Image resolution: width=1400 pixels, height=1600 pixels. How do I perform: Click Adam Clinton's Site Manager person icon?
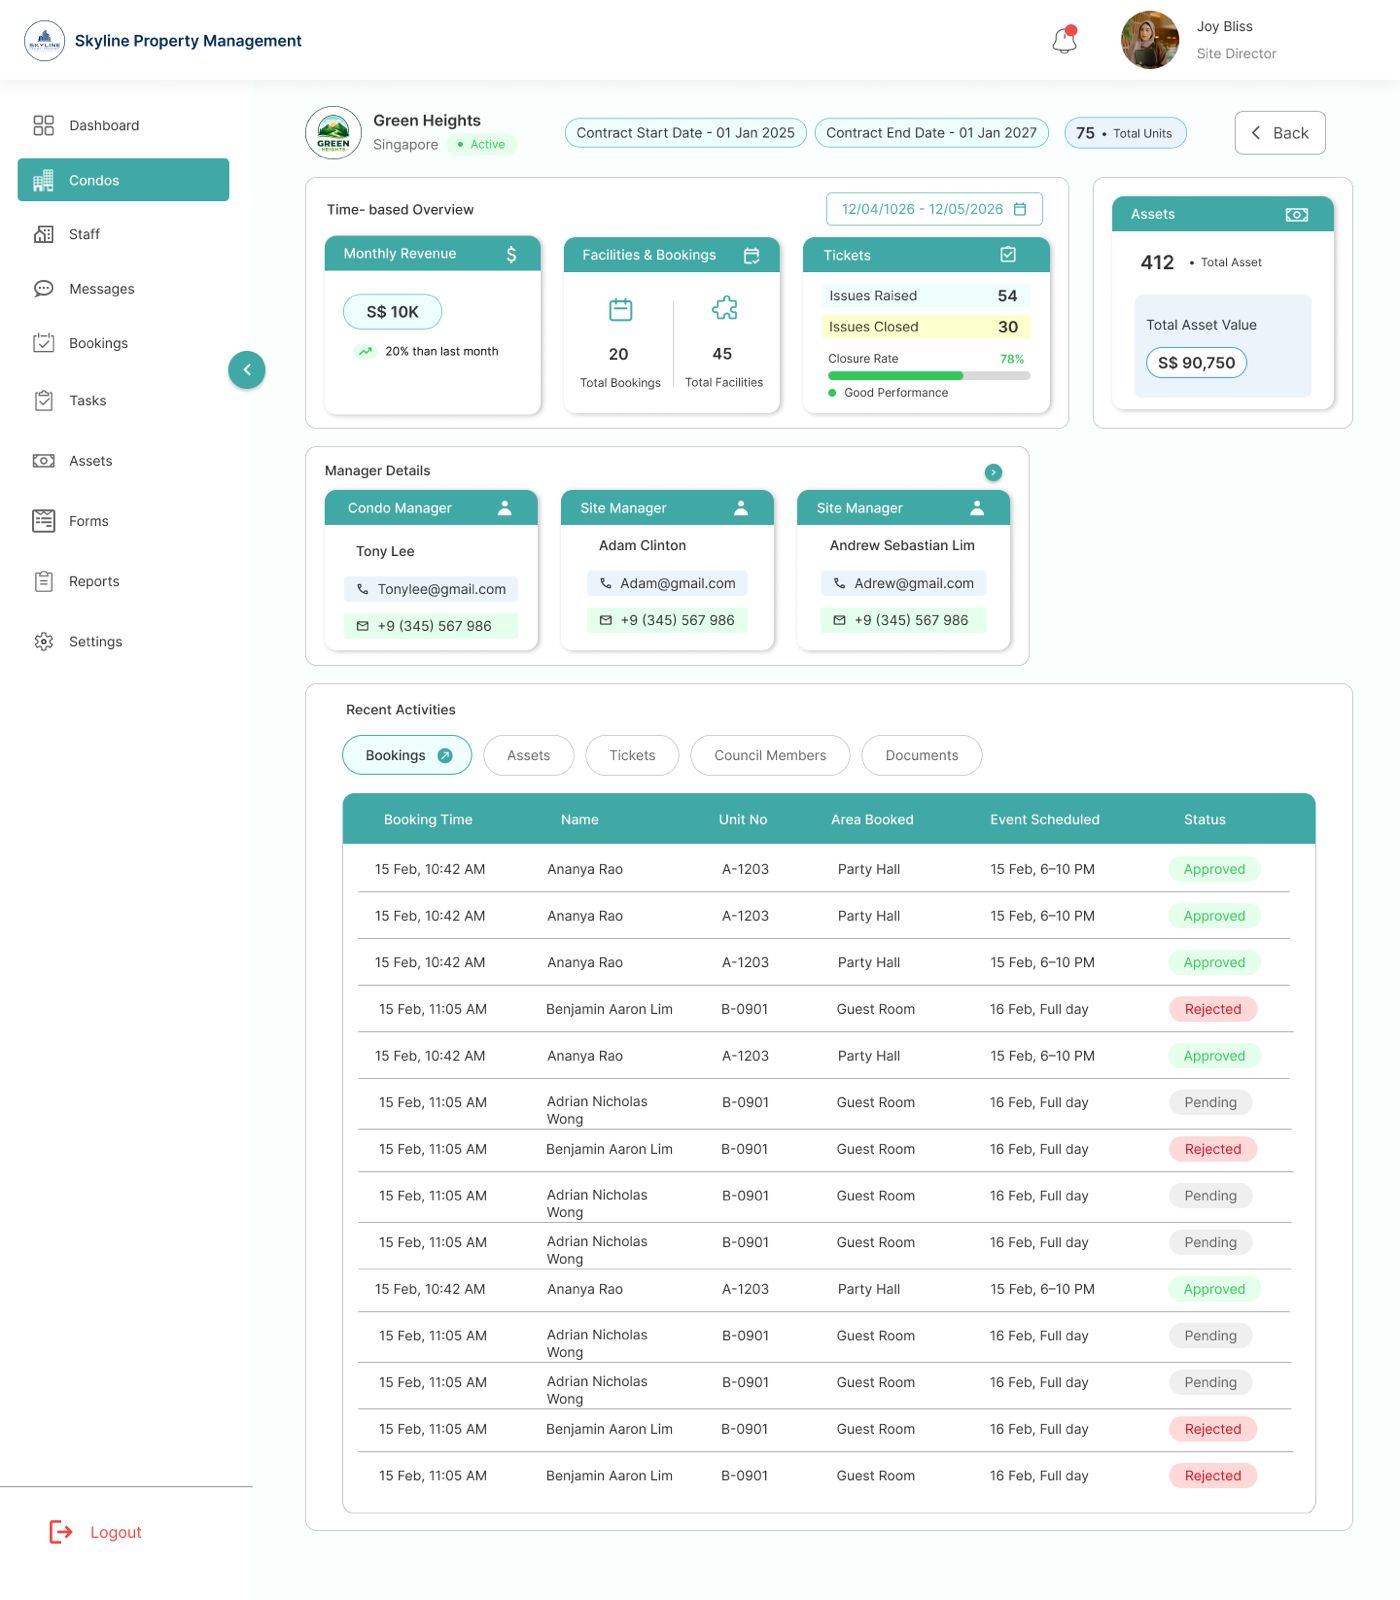click(x=741, y=508)
